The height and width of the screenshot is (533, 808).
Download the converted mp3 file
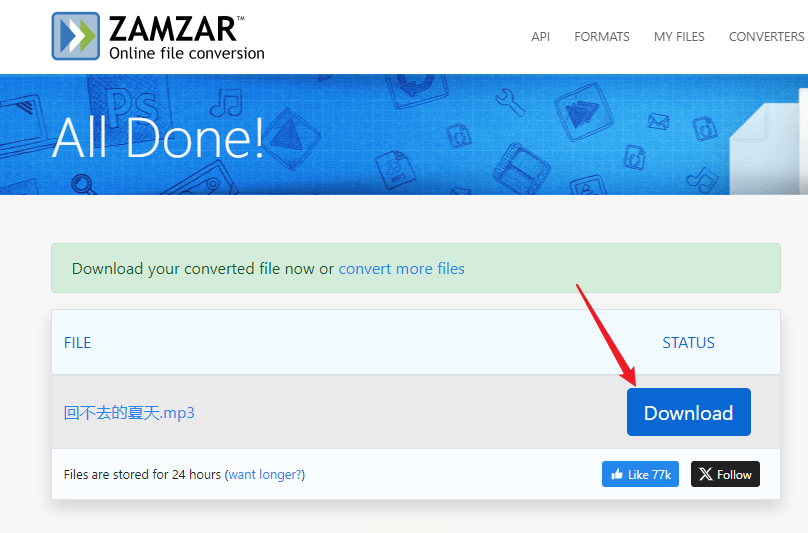tap(688, 412)
